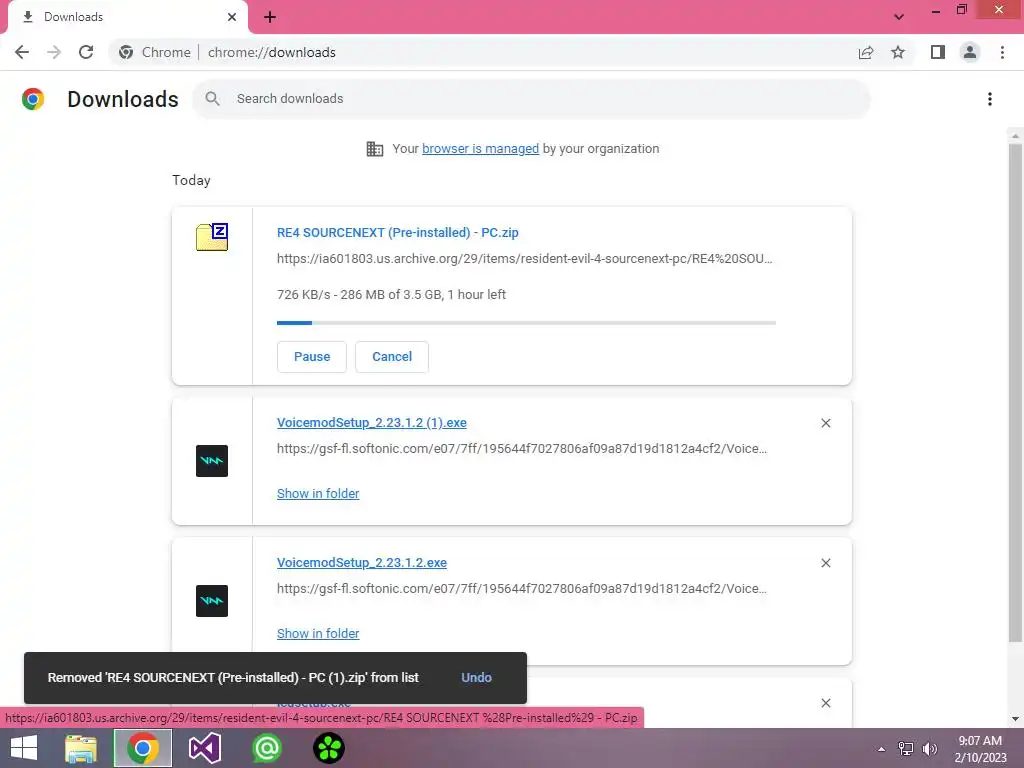Screen dimensions: 1024x768
Task: Open the green flower app on taskbar
Action: pyautogui.click(x=328, y=748)
